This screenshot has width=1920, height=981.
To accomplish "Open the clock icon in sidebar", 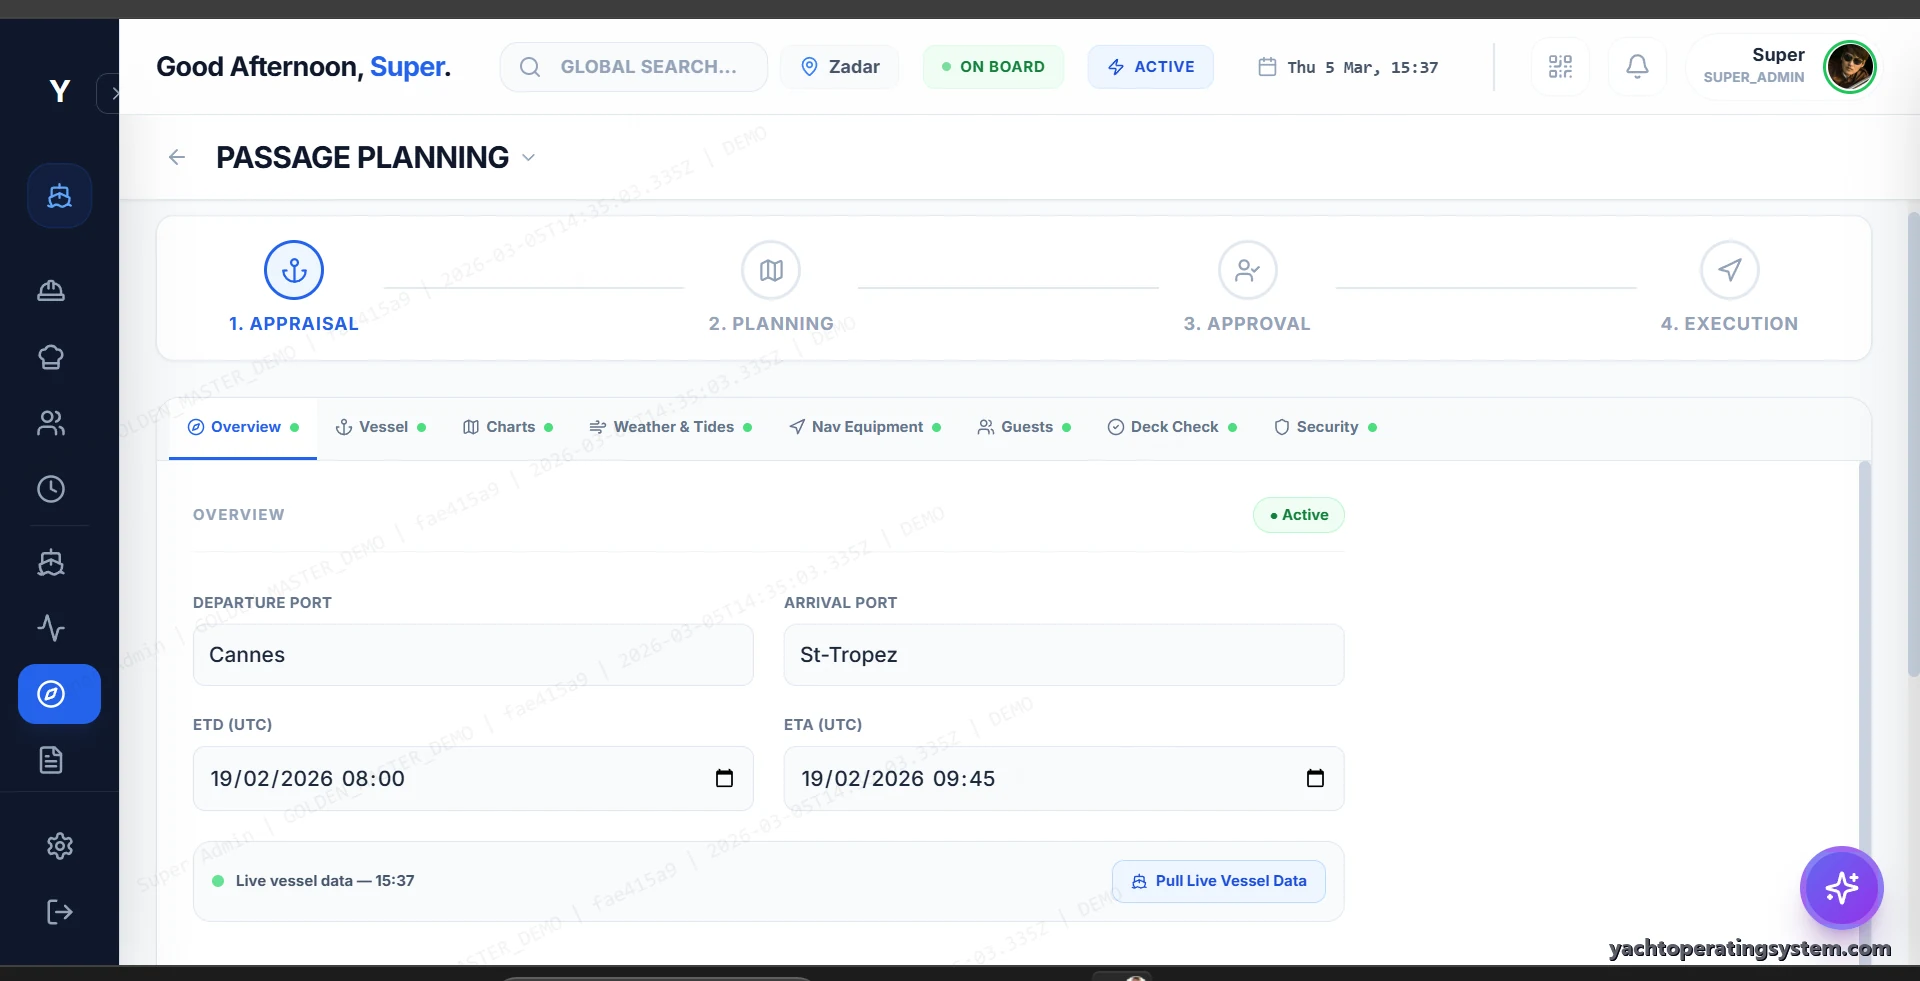I will (x=51, y=489).
